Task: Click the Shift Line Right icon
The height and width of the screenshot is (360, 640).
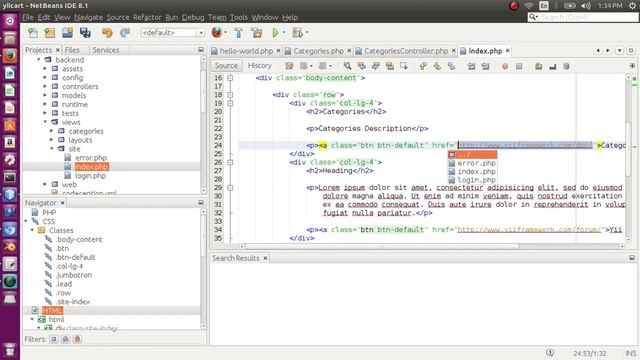Action: tap(485, 66)
